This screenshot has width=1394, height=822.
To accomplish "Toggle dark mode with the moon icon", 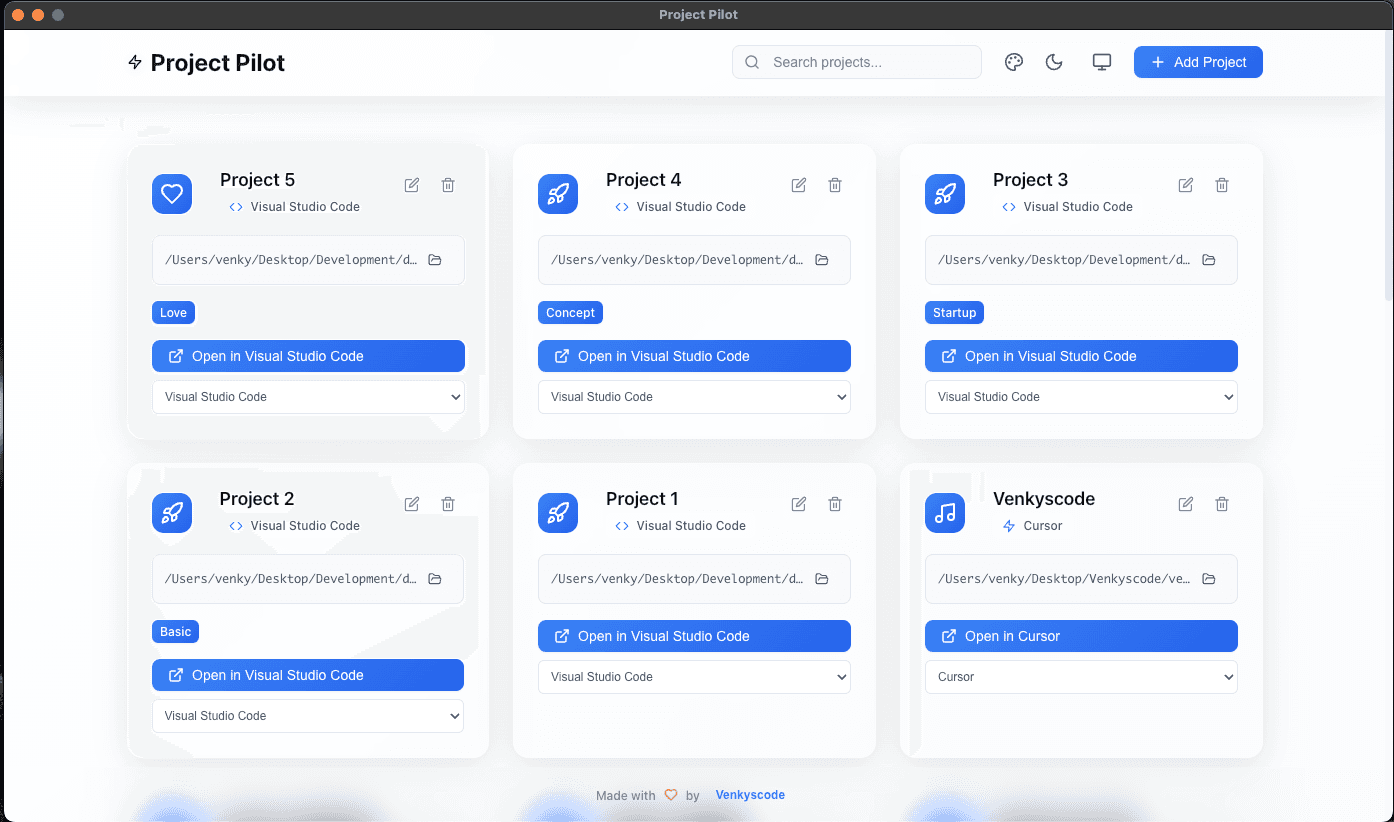I will point(1053,62).
